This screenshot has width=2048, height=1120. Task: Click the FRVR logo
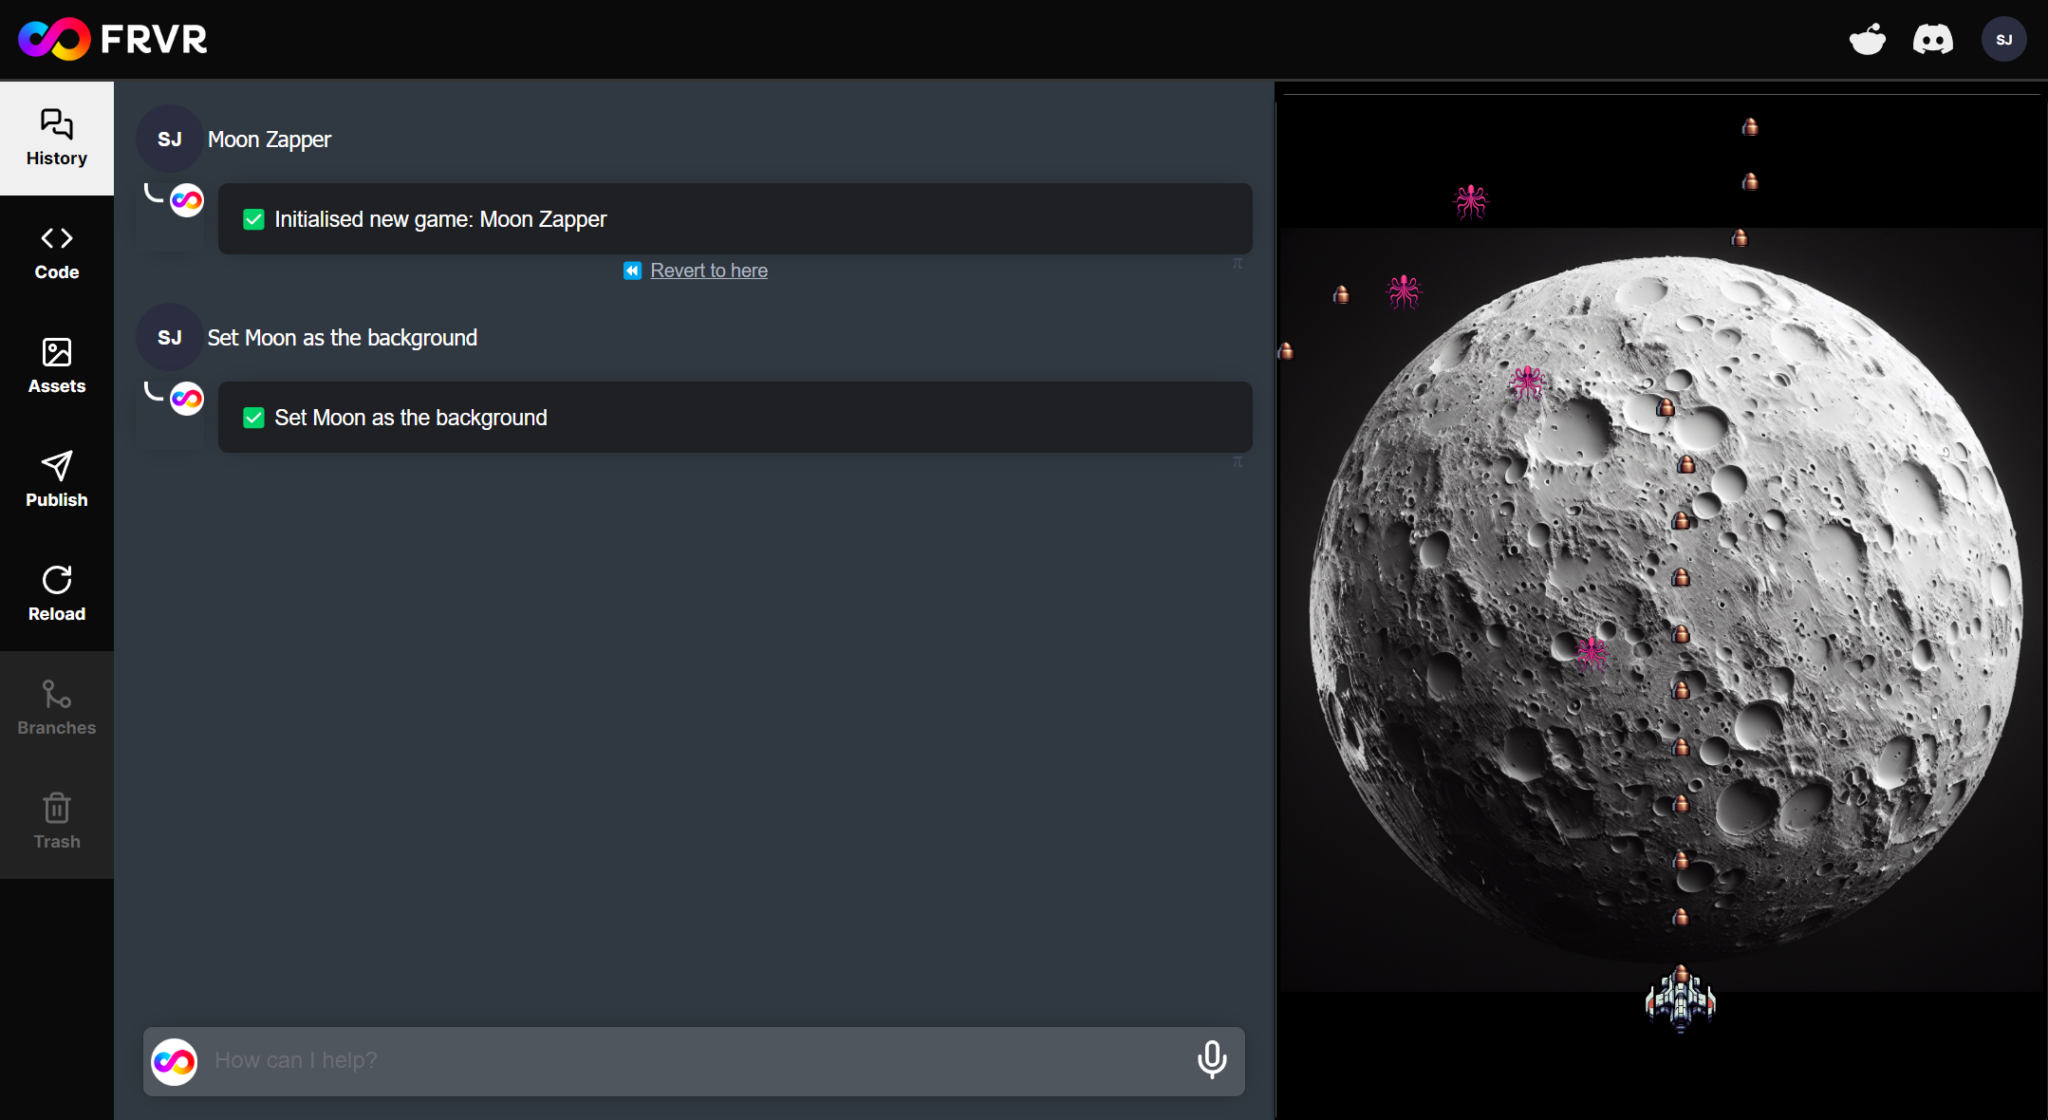113,39
